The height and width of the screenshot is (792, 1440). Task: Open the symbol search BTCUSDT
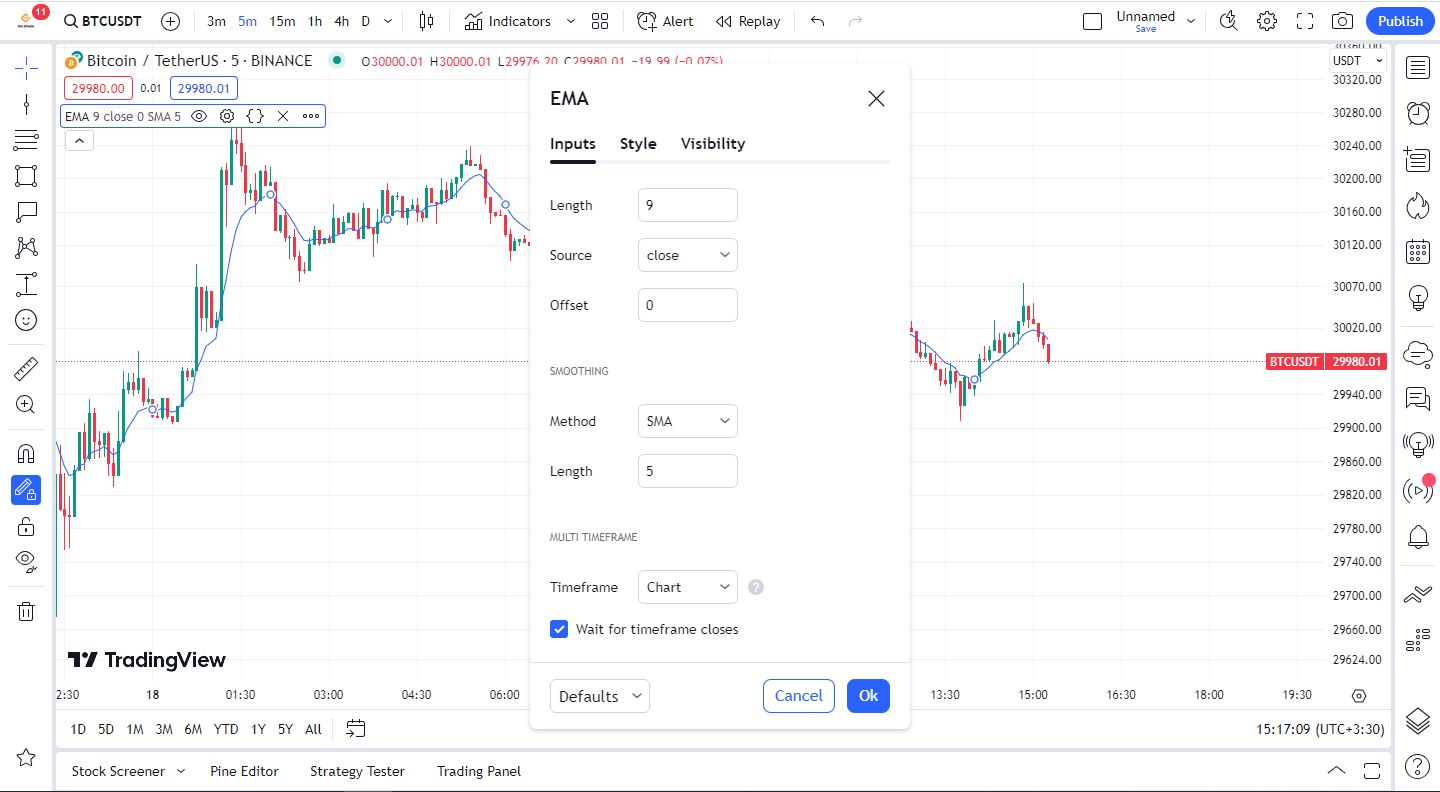(102, 21)
